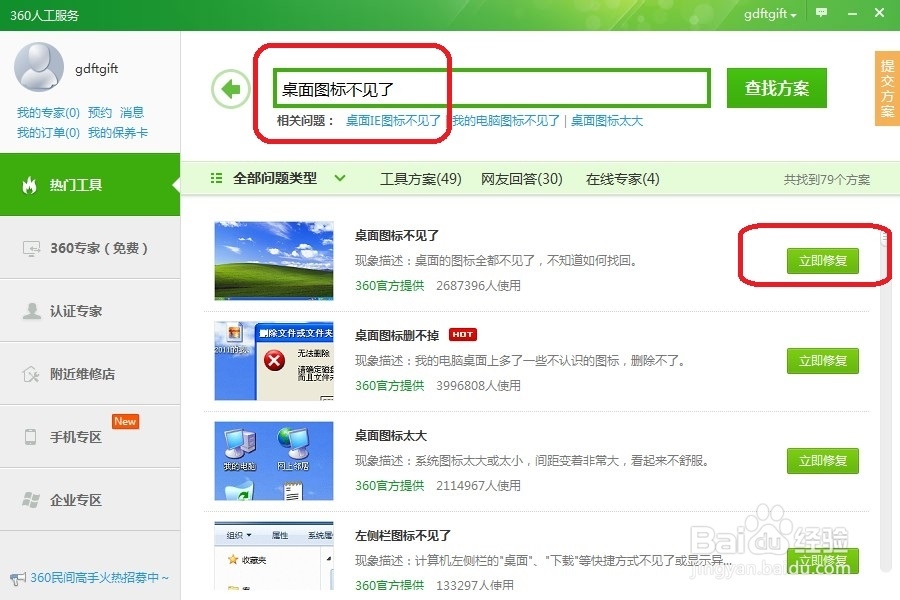Viewport: 900px width, 600px height.
Task: Click the 我的保养卡 link
Action: pyautogui.click(x=118, y=133)
